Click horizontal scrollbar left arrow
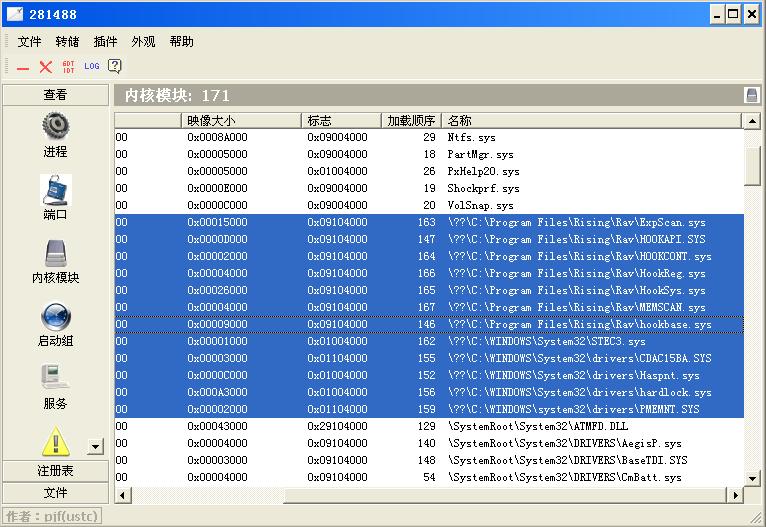Image resolution: width=766 pixels, height=527 pixels. [x=122, y=495]
